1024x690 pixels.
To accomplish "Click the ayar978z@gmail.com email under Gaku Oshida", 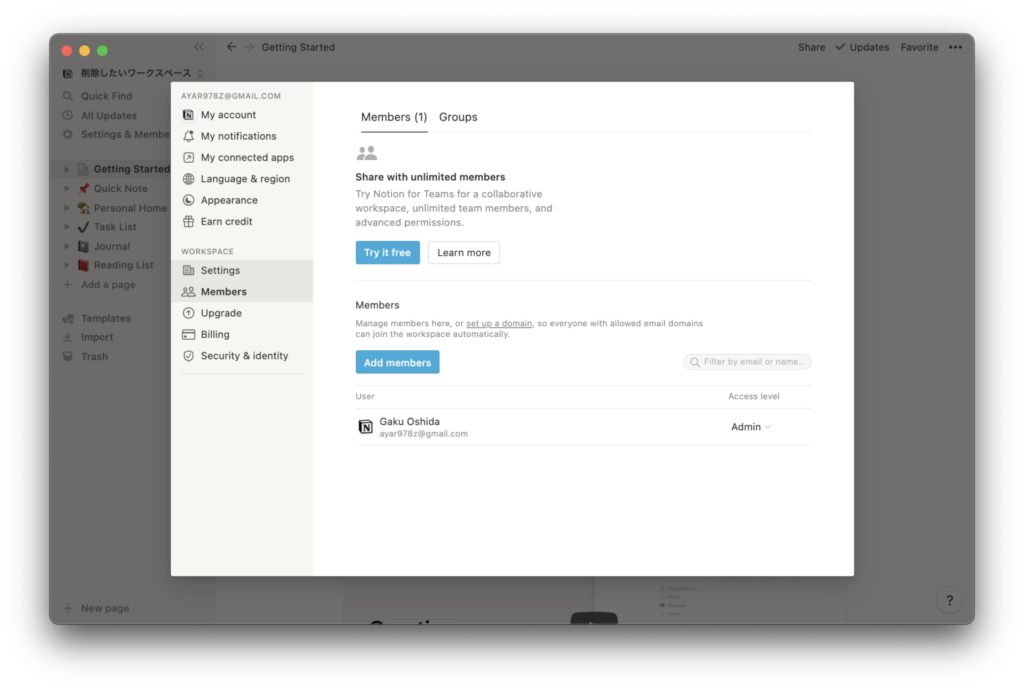I will coord(423,434).
